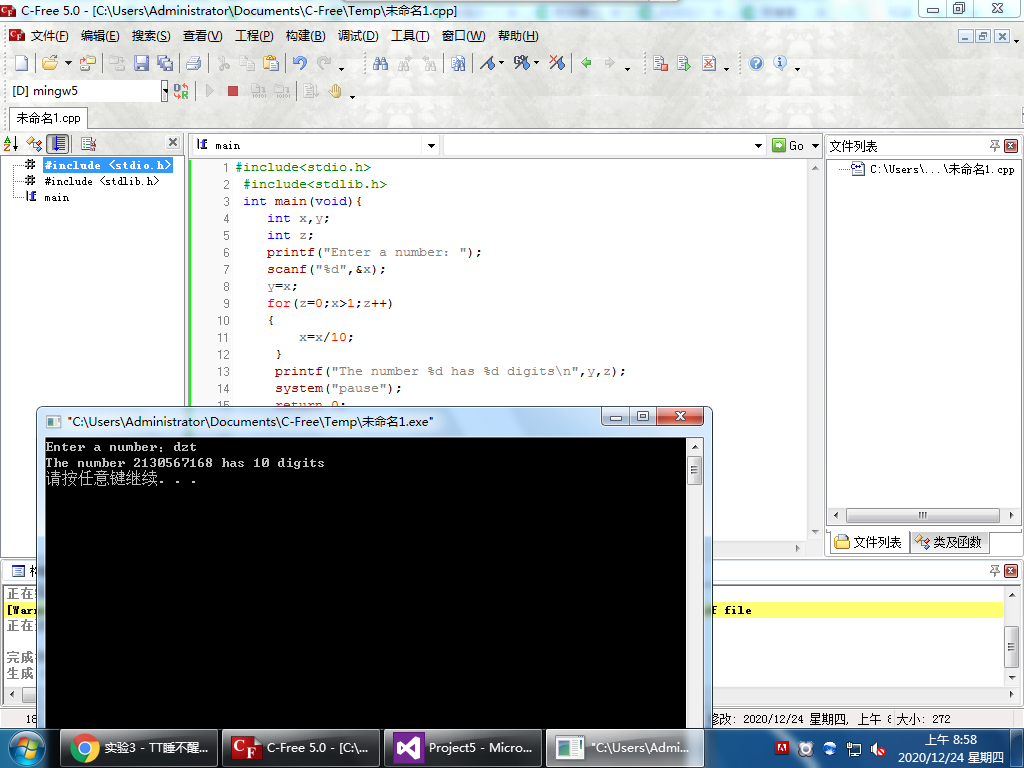Click the Save file floppy icon

[x=141, y=63]
